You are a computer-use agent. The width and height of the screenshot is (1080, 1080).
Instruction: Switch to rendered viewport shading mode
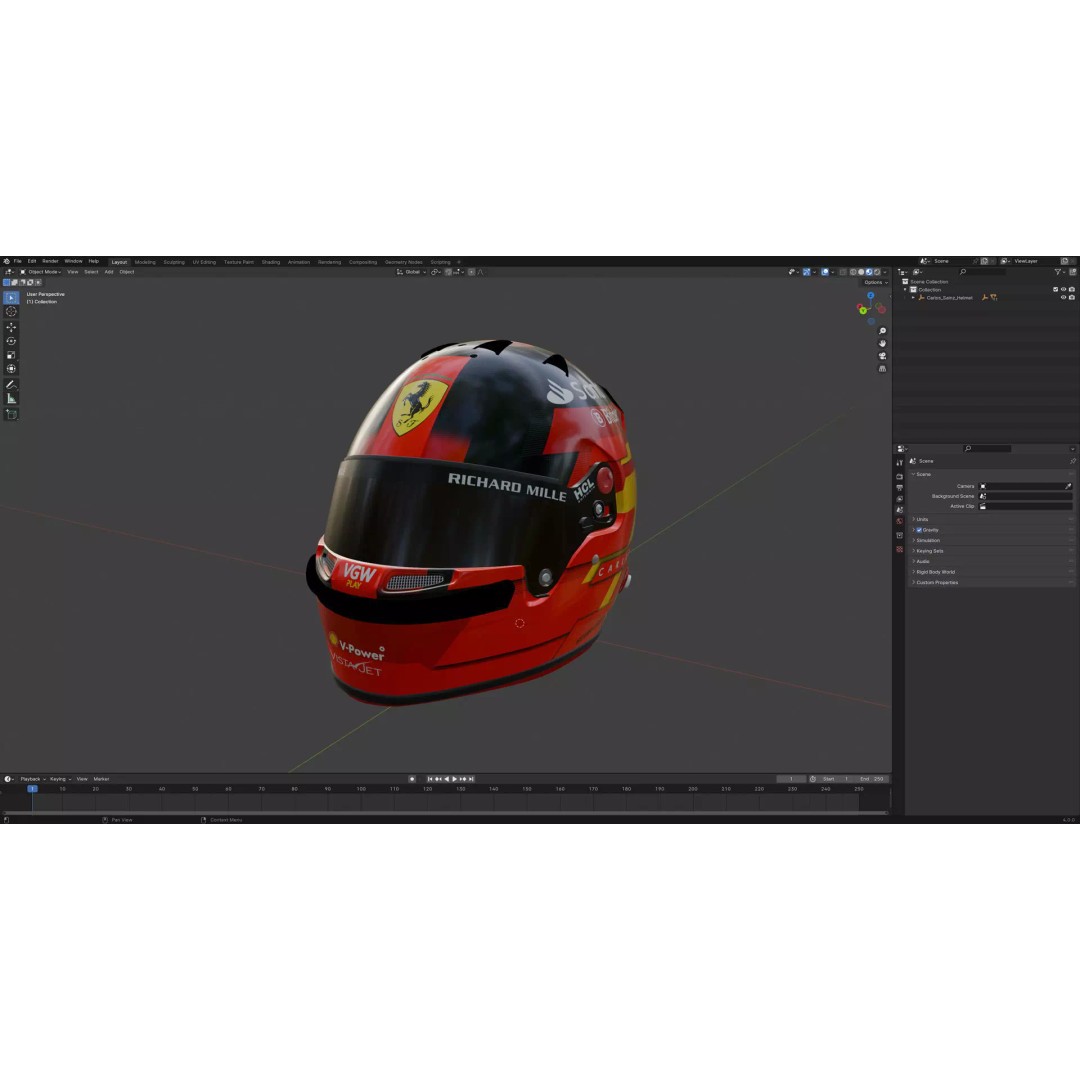tap(877, 272)
